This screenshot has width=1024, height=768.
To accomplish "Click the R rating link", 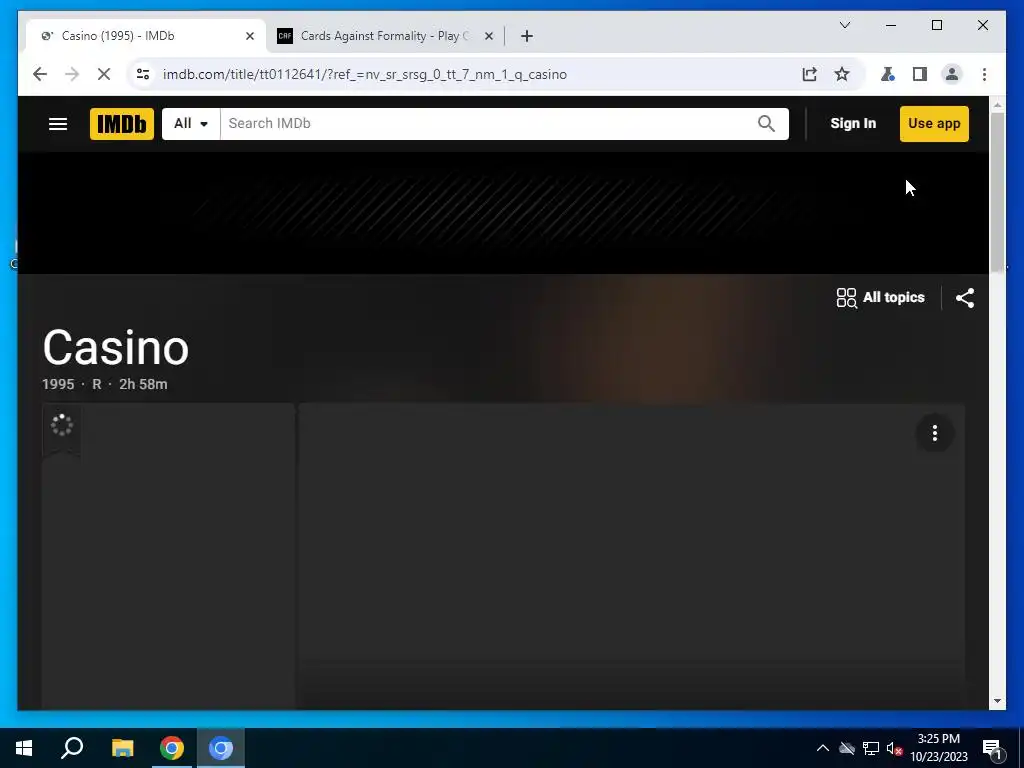I will pos(97,384).
